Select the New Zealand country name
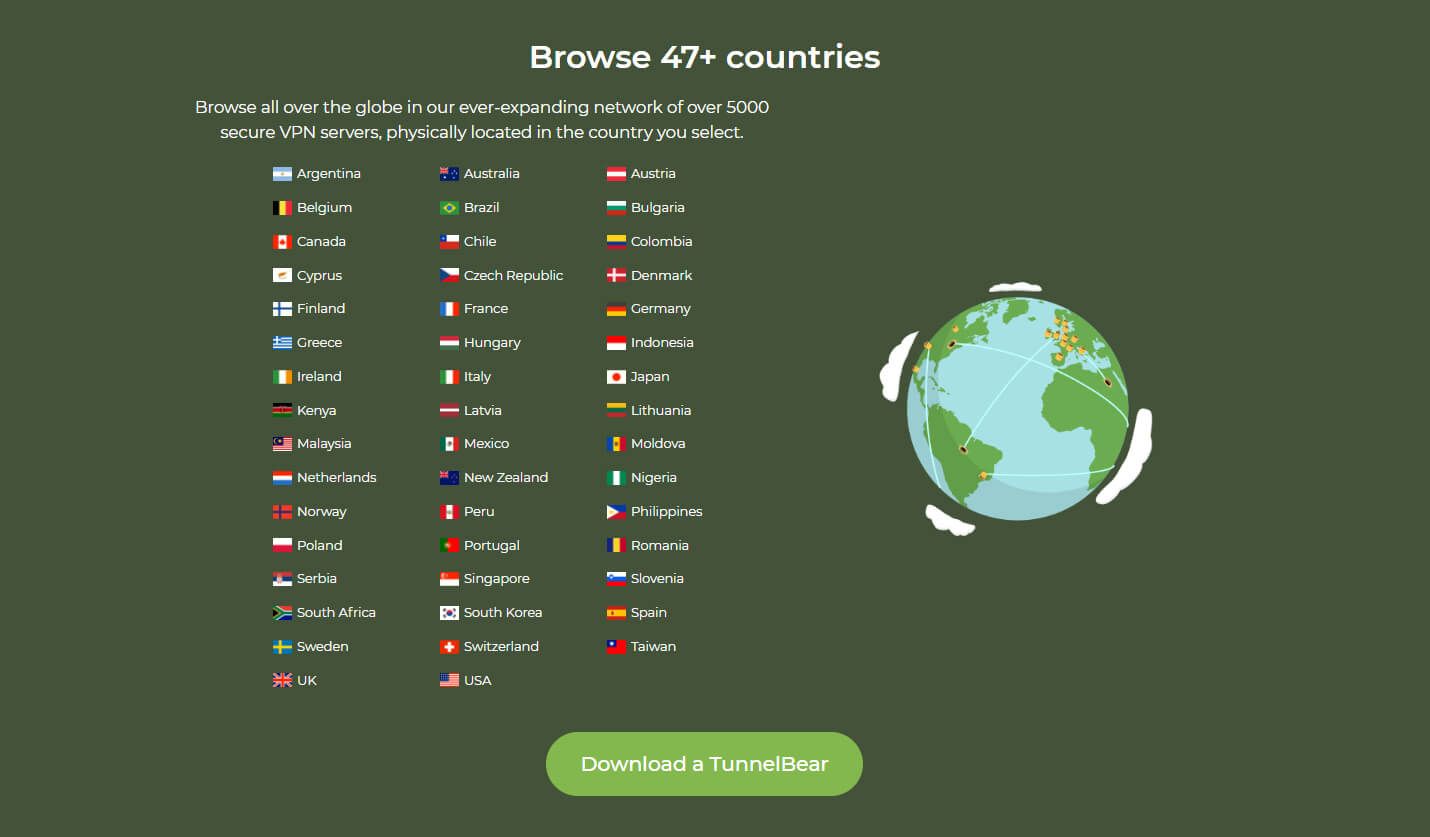Screen dimensions: 1430x837 [506, 478]
